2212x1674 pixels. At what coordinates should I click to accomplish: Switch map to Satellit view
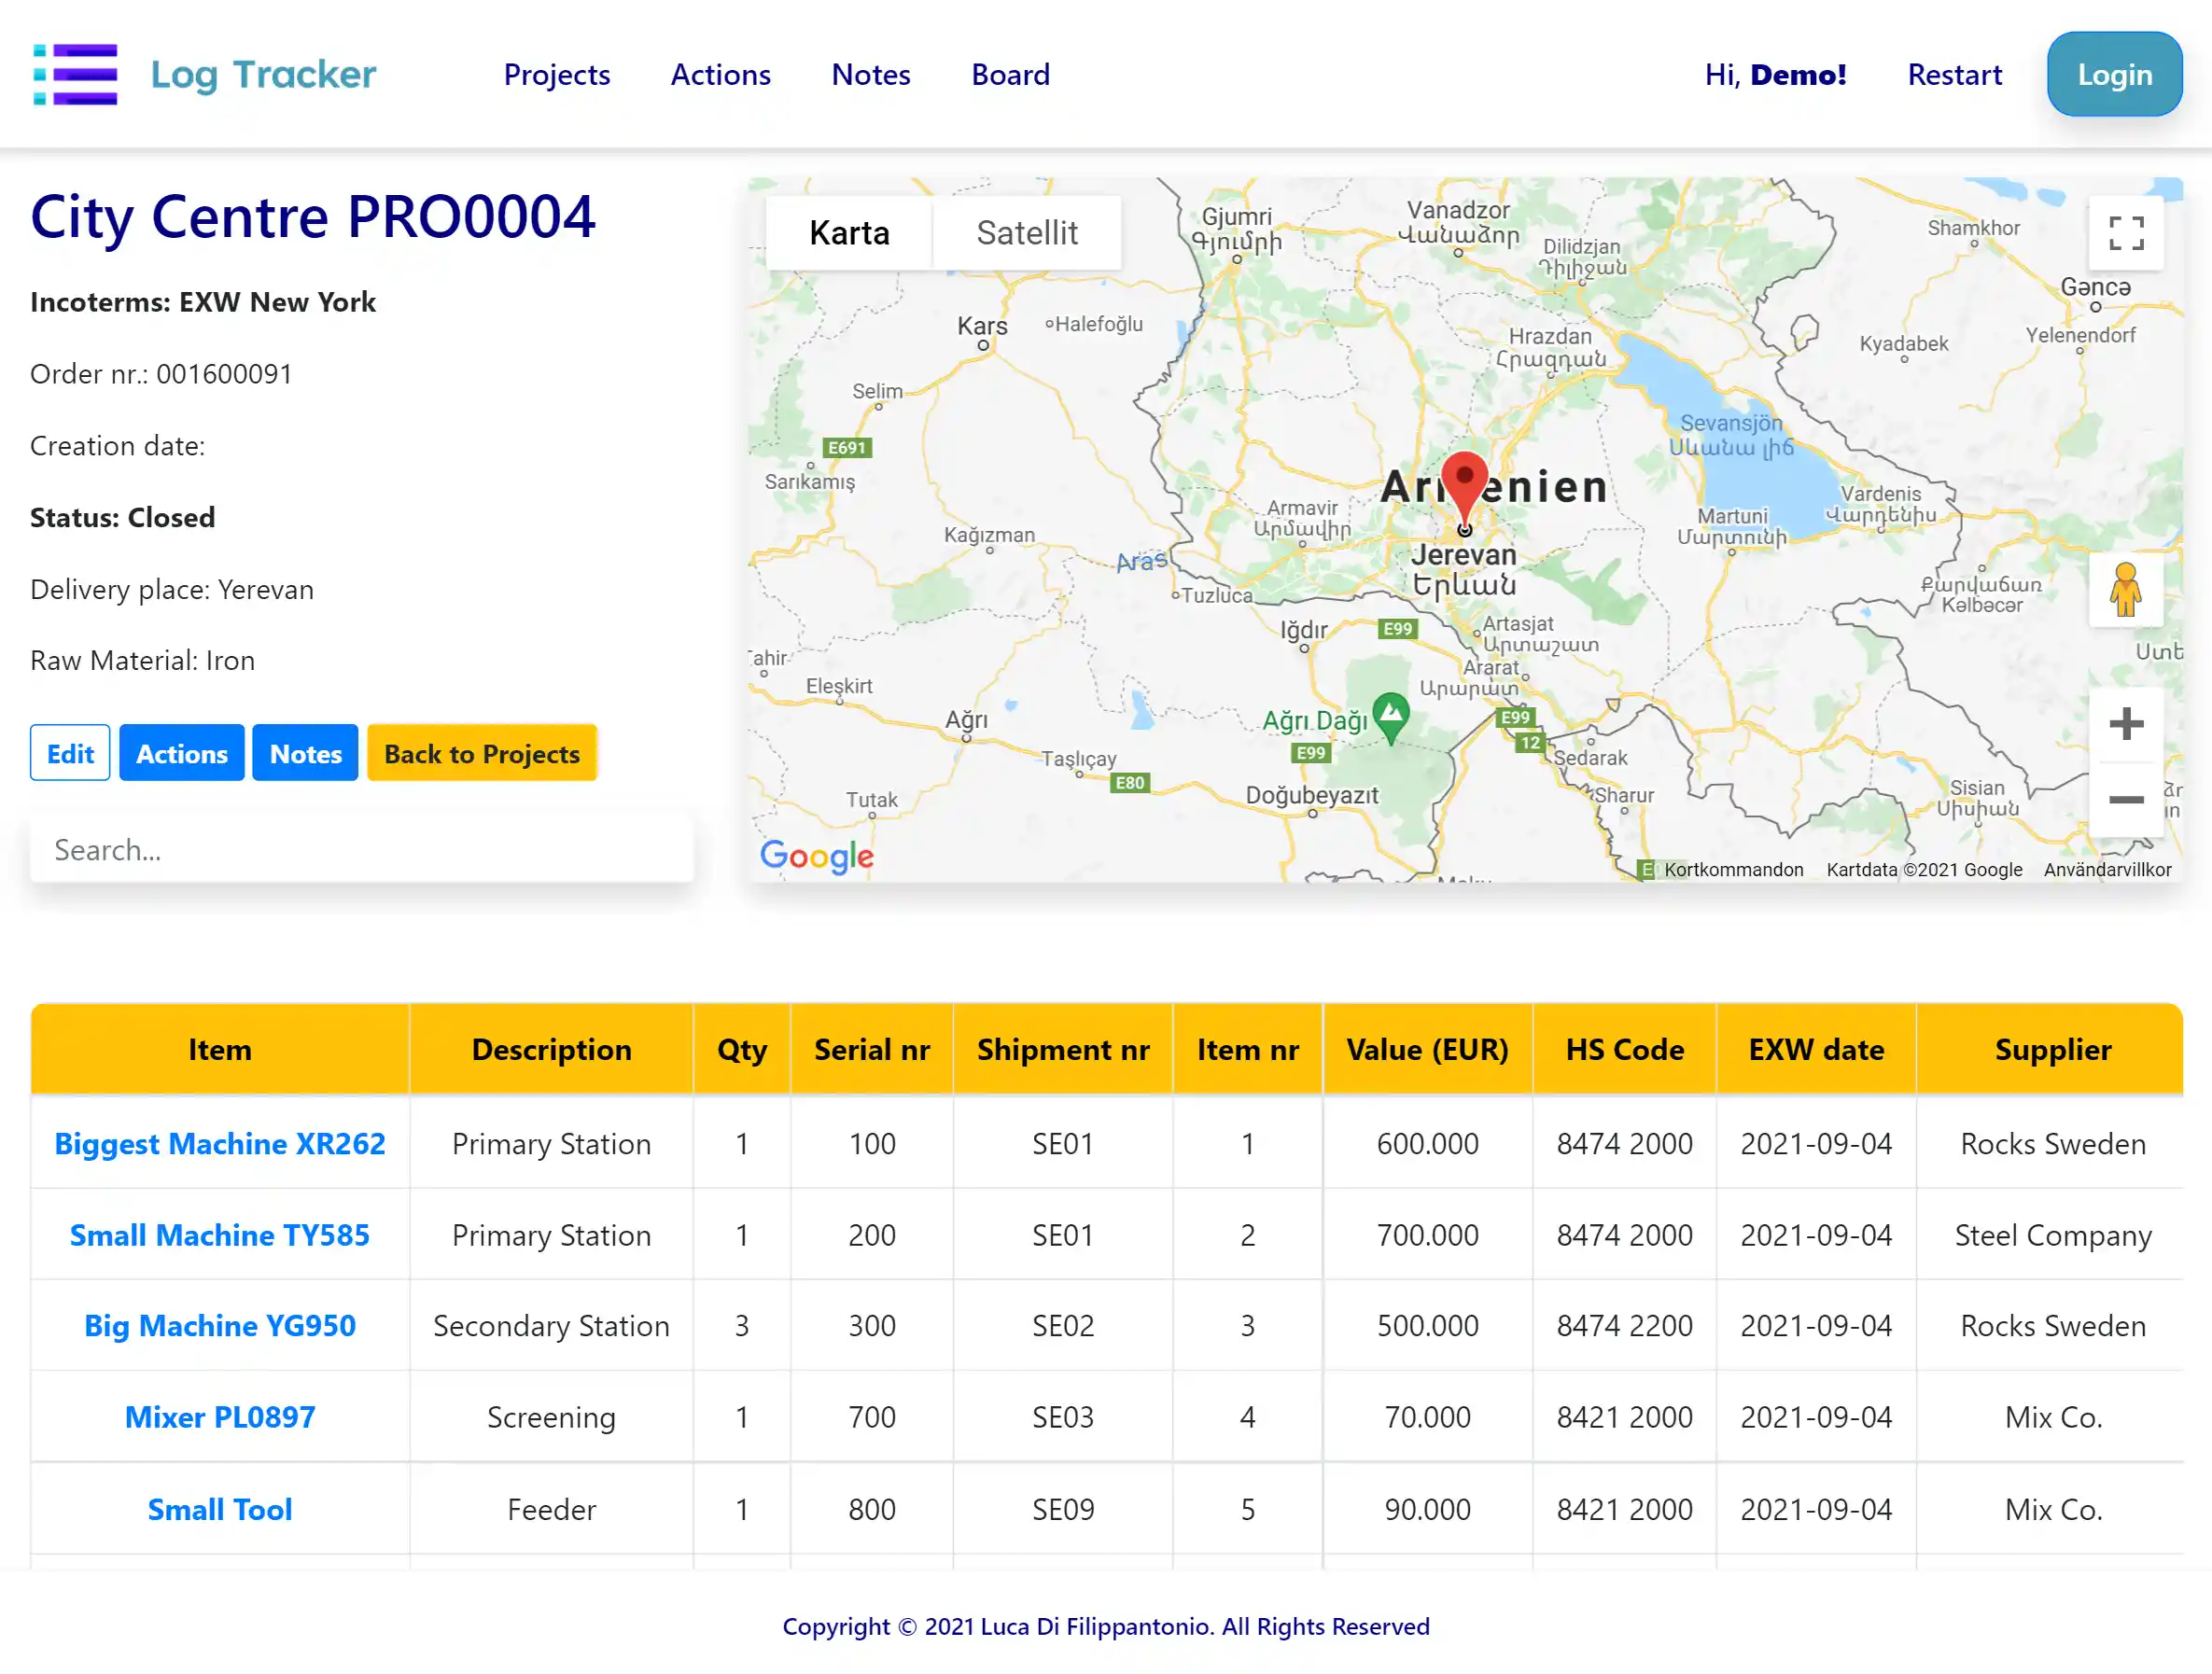click(x=1026, y=233)
